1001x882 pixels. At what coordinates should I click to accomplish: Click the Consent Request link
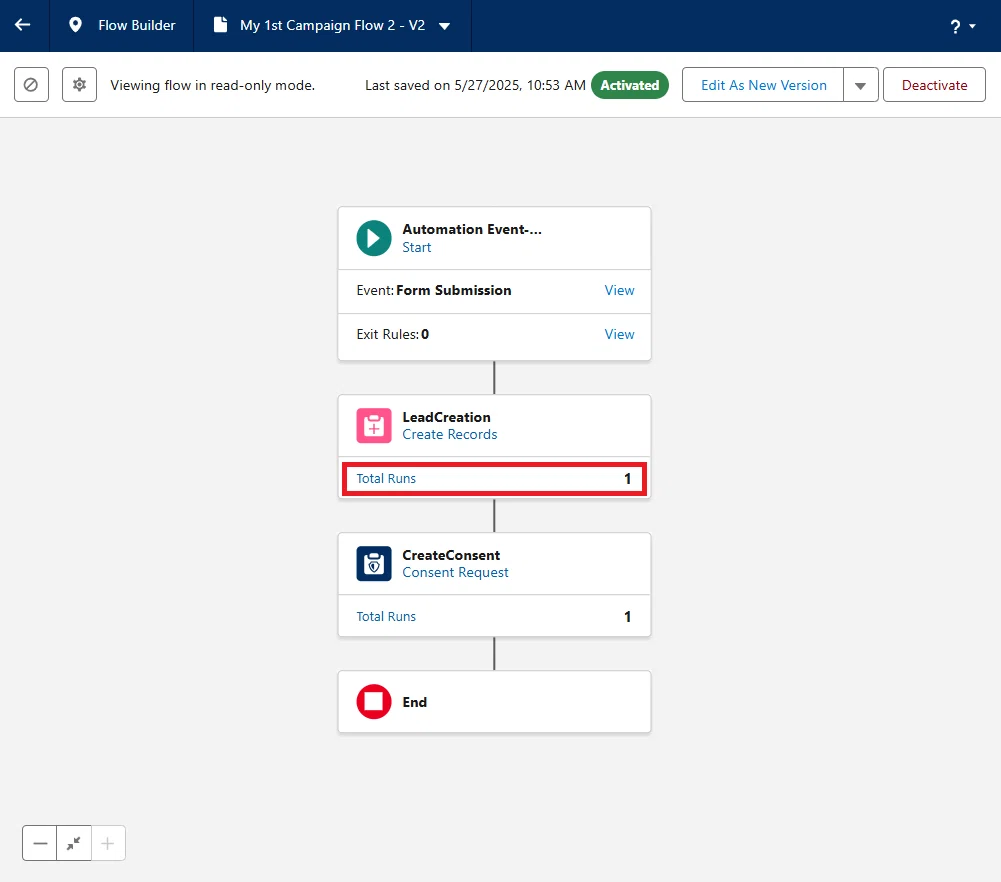click(455, 572)
